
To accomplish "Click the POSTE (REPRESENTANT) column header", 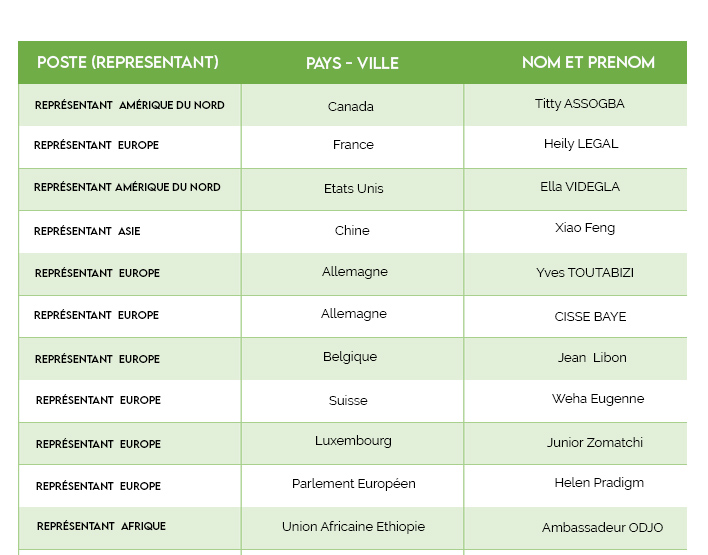I will (128, 62).
